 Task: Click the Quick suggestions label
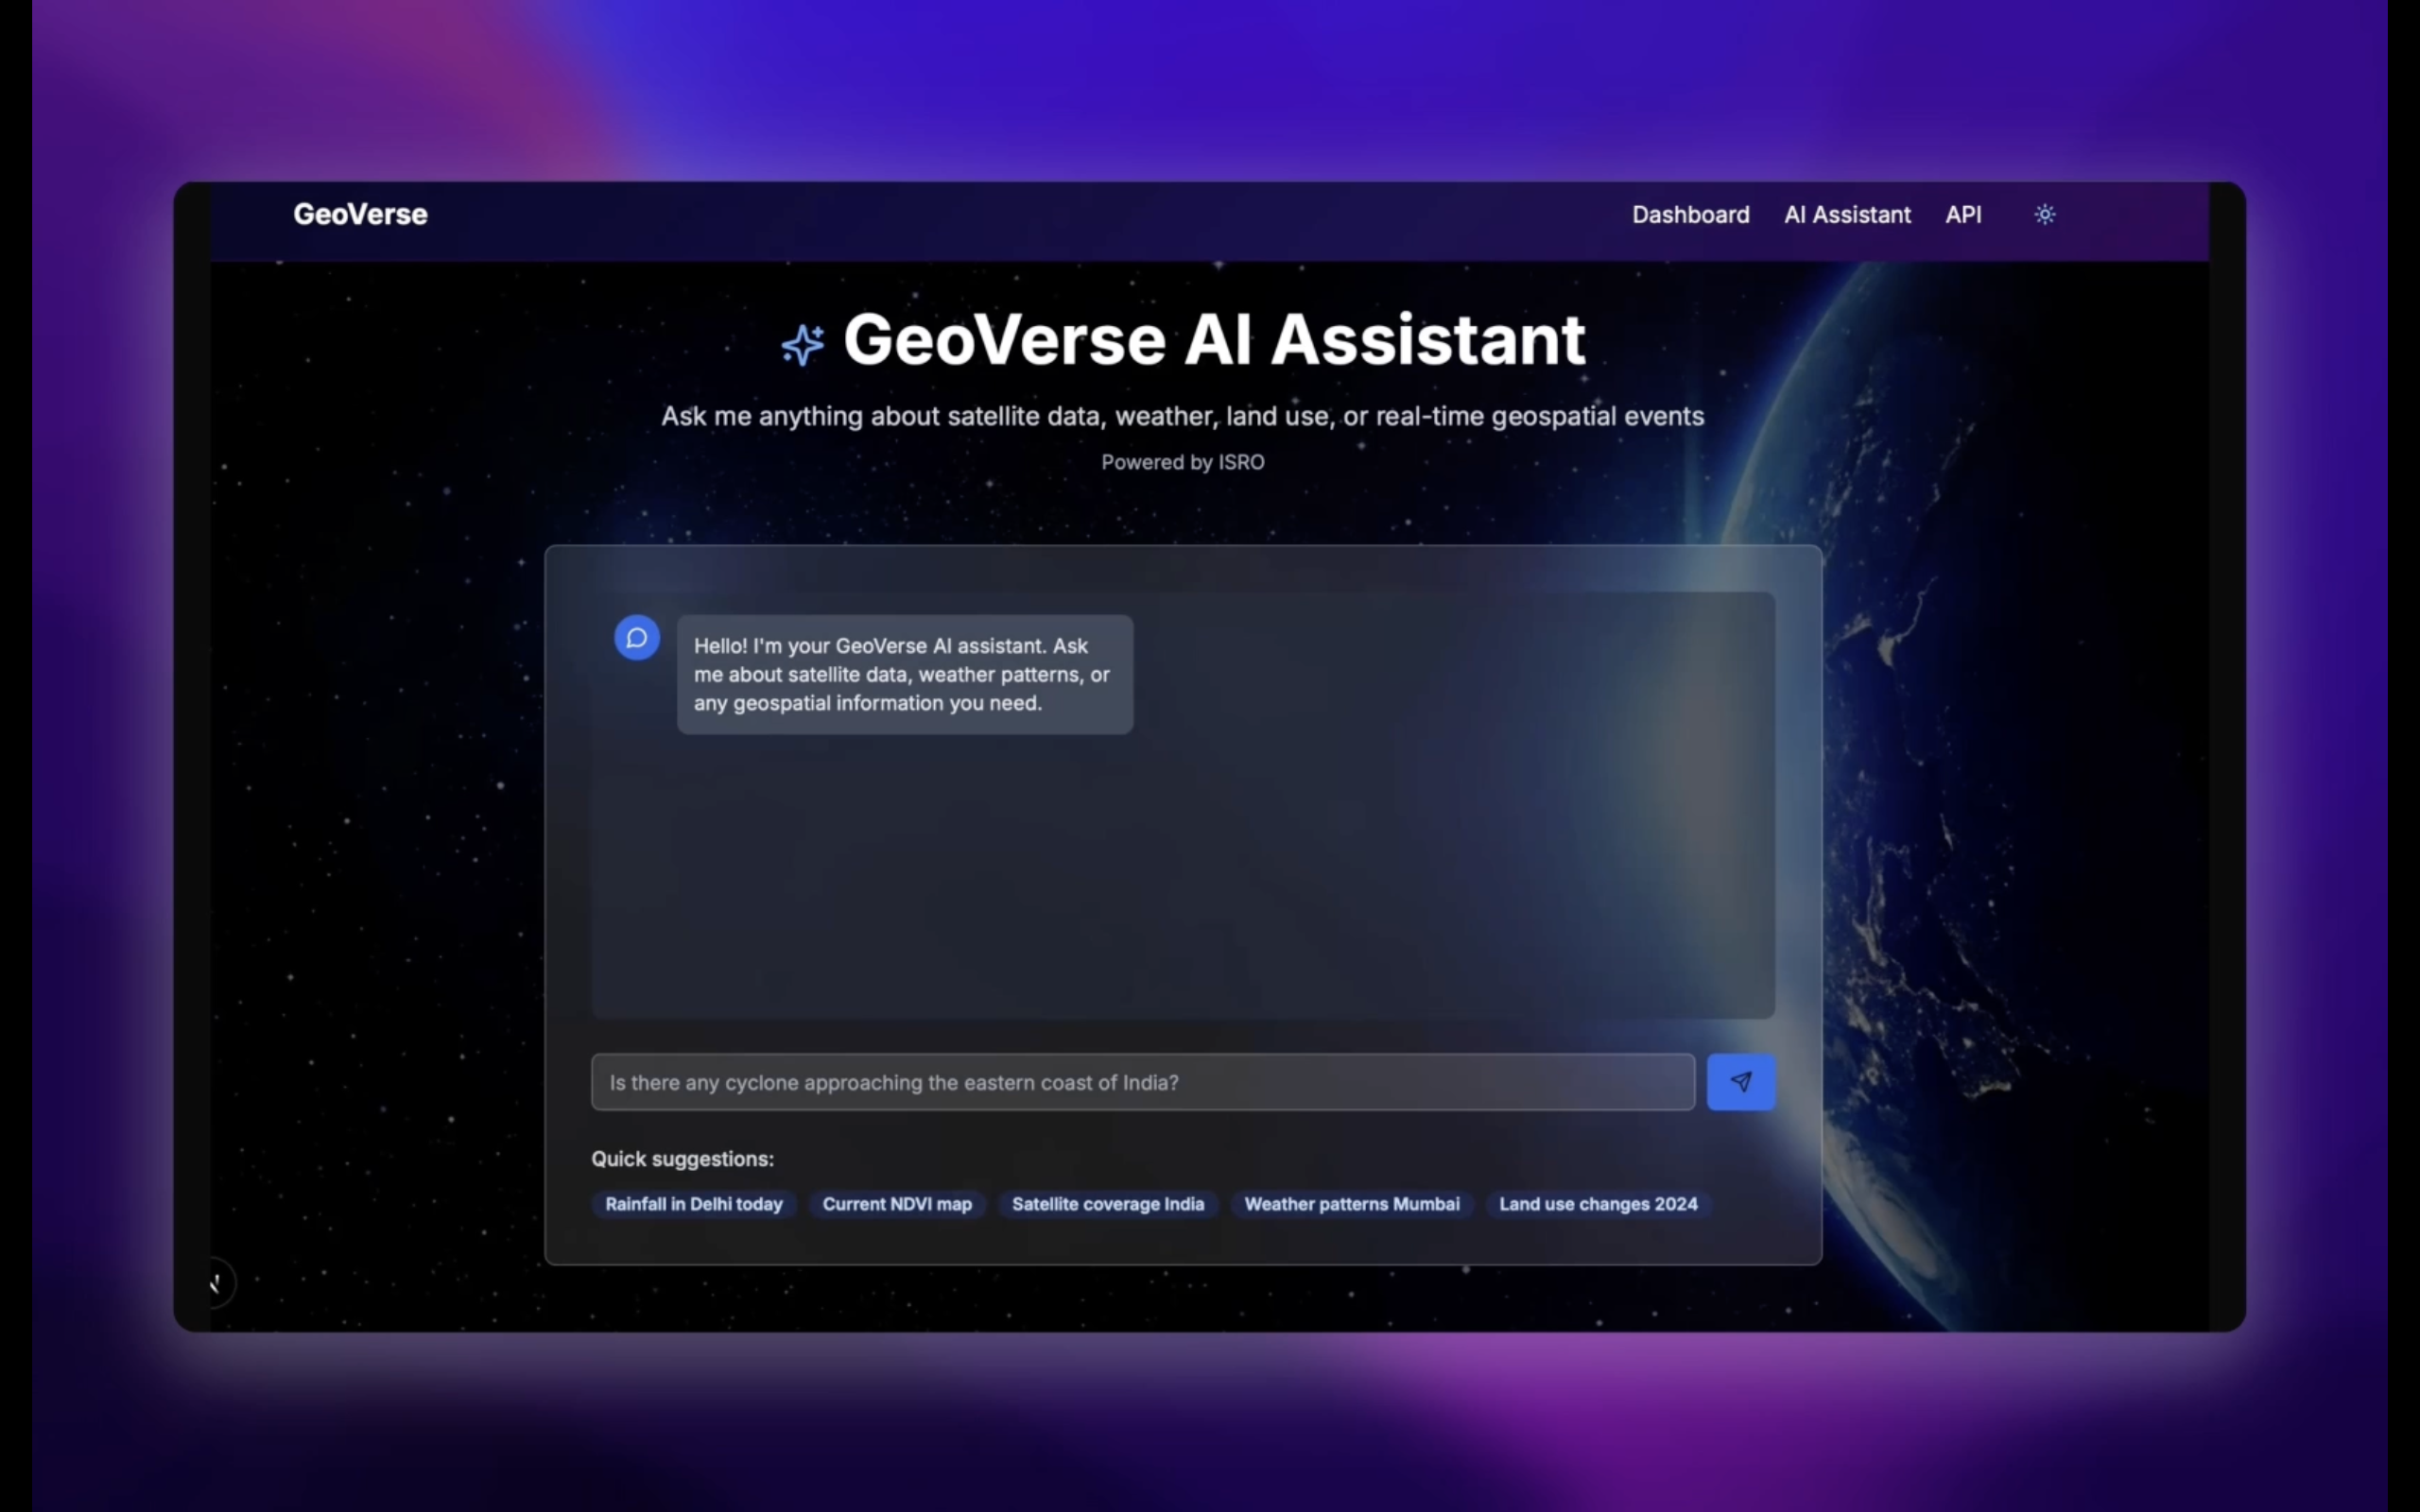coord(683,1159)
